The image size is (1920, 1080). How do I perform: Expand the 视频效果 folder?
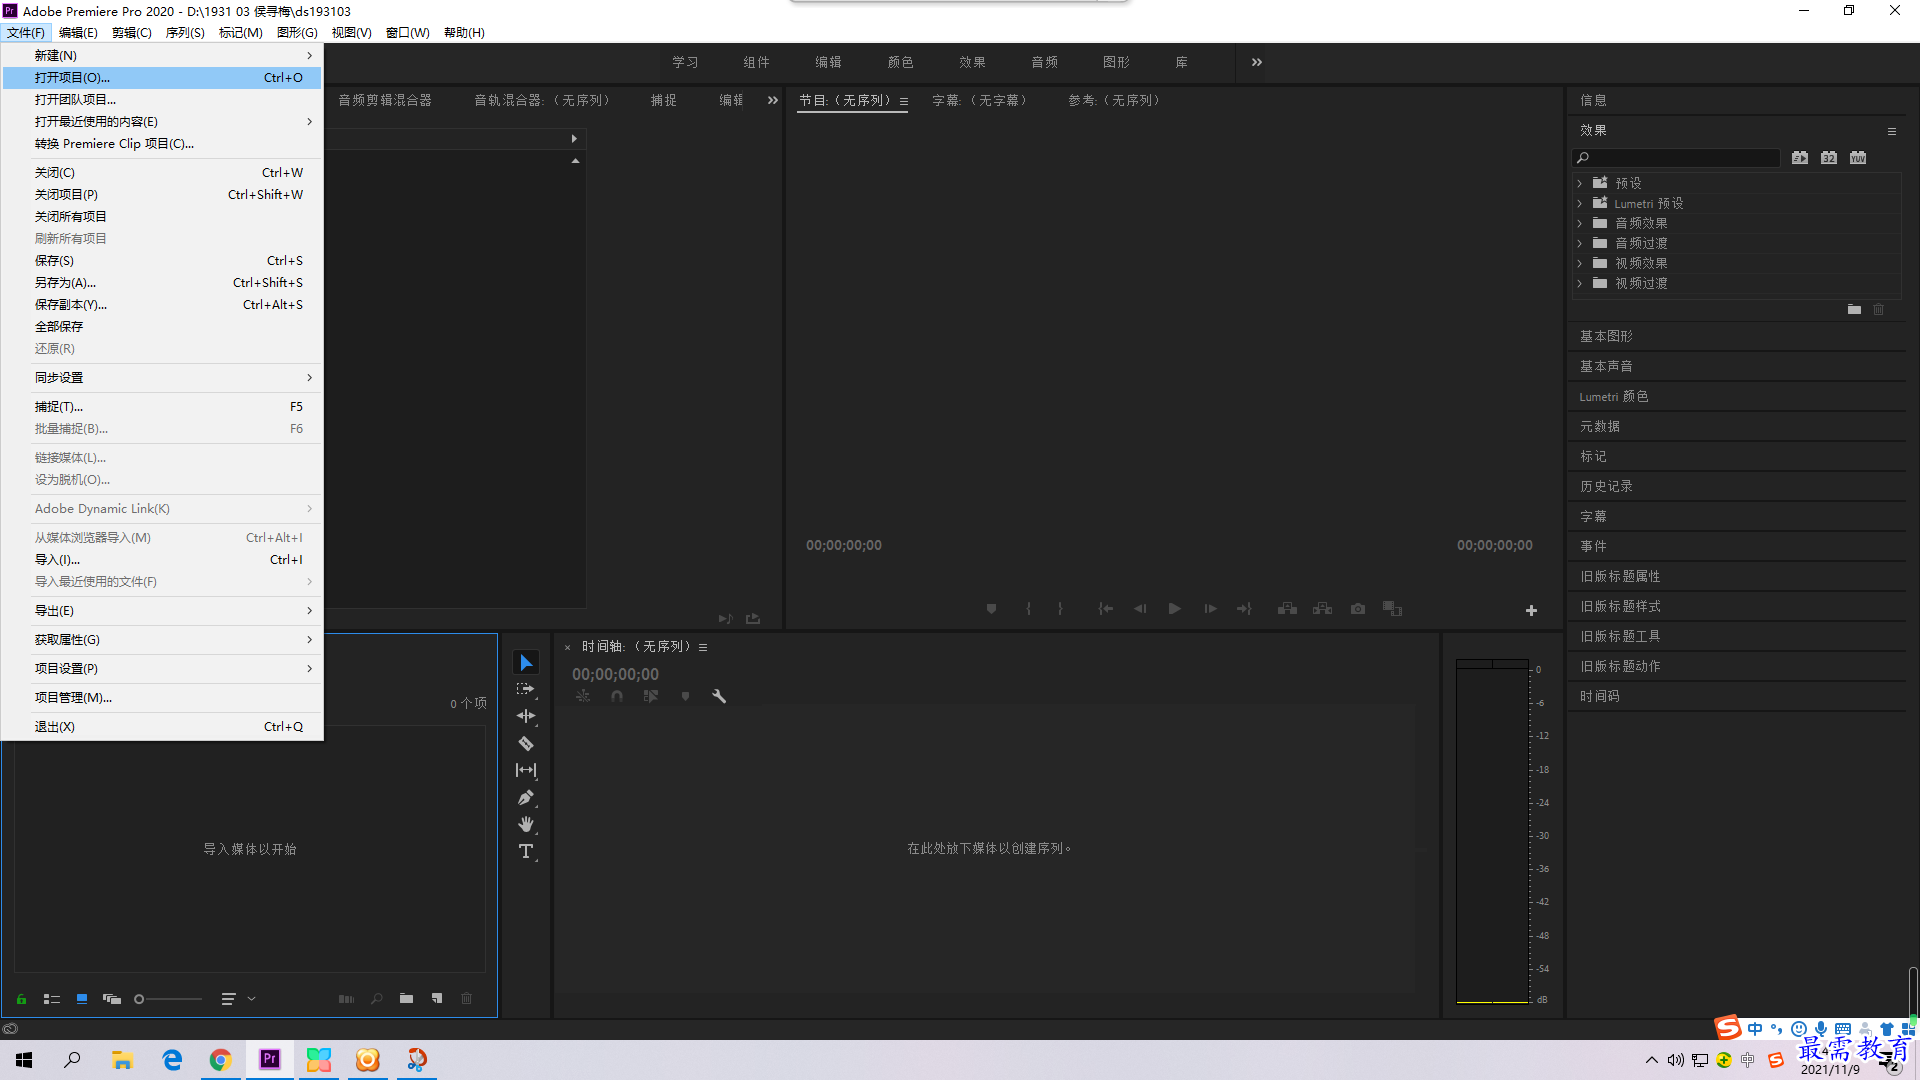(x=1580, y=263)
